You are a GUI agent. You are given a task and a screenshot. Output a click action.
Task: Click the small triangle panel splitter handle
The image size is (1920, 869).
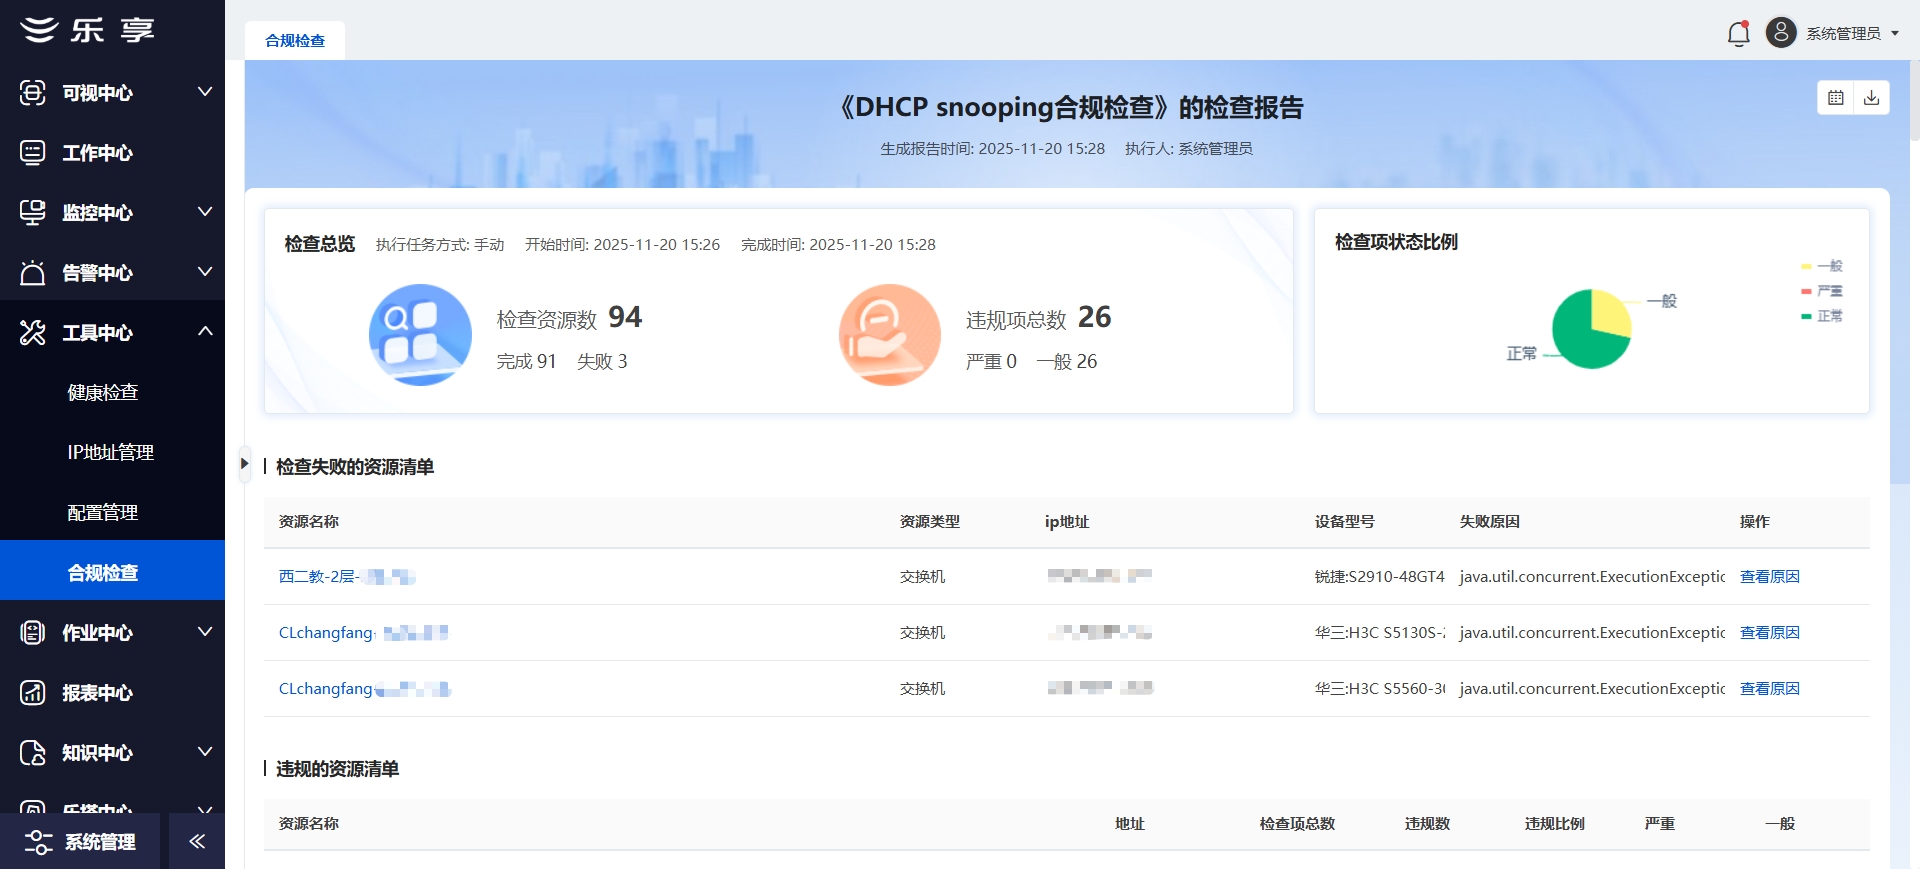(243, 463)
